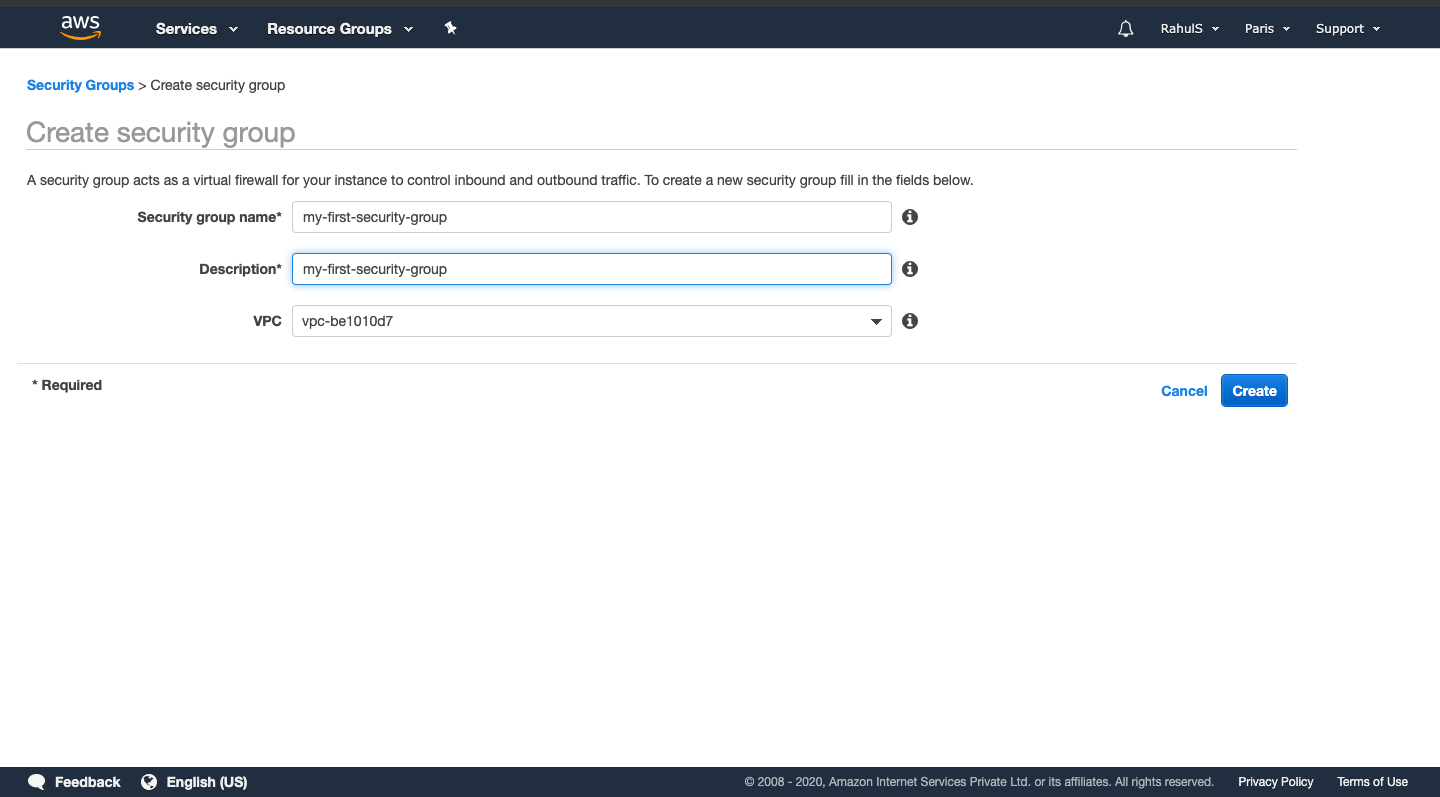1440x797 pixels.
Task: Click the language globe icon in footer
Action: 149,781
